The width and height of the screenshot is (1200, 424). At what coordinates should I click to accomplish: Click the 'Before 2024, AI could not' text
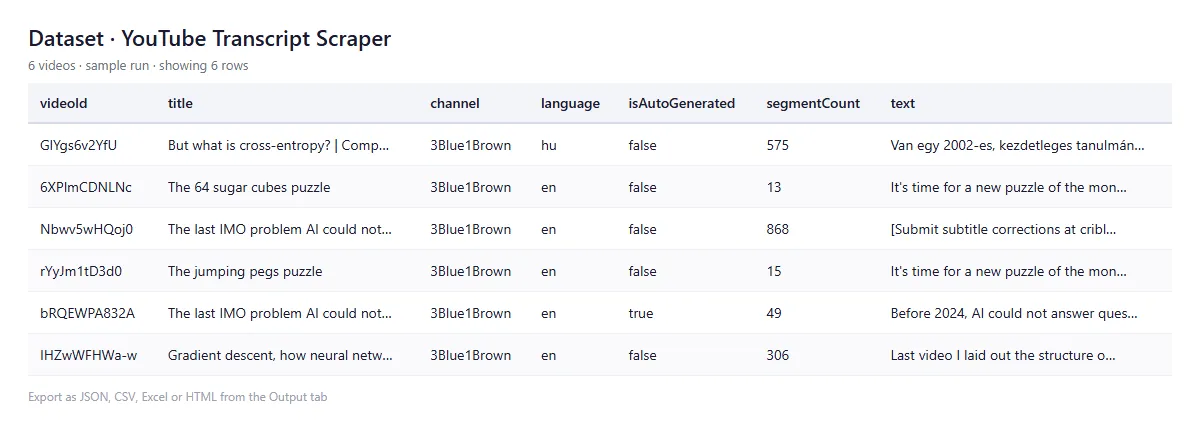[1015, 313]
